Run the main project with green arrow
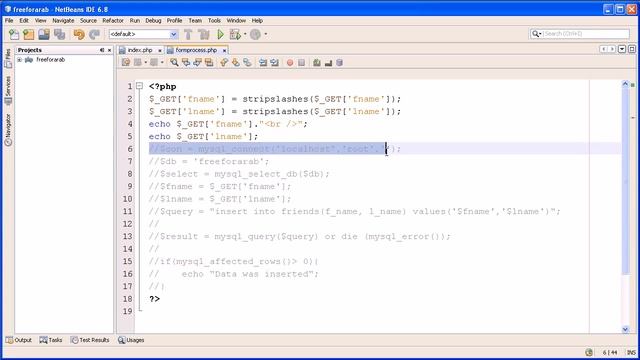This screenshot has width=640, height=360. [x=220, y=34]
